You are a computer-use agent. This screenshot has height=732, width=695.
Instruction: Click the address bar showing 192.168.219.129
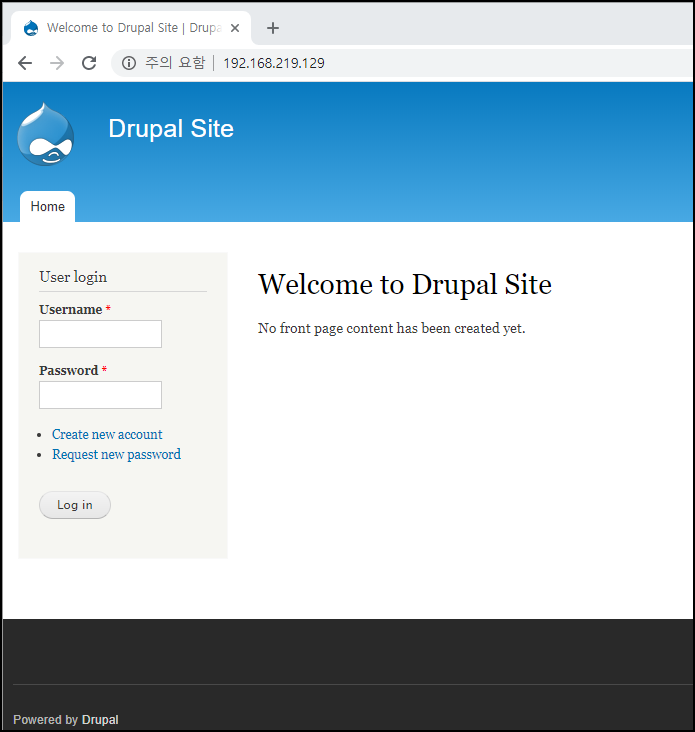click(401, 63)
